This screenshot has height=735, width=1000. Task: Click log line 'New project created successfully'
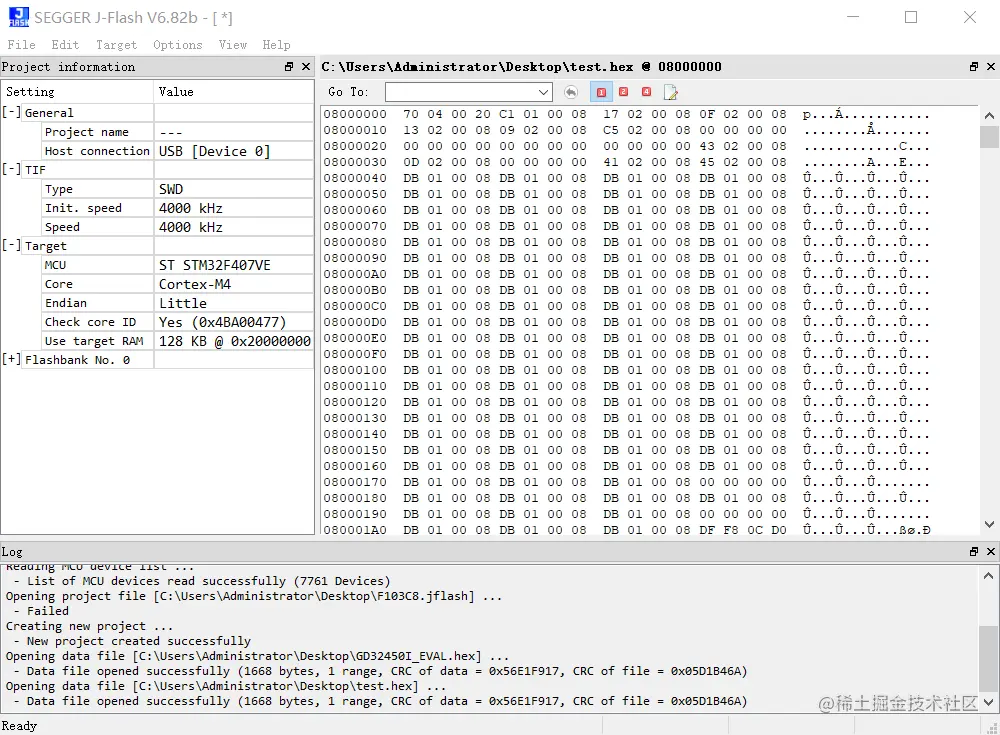[138, 641]
